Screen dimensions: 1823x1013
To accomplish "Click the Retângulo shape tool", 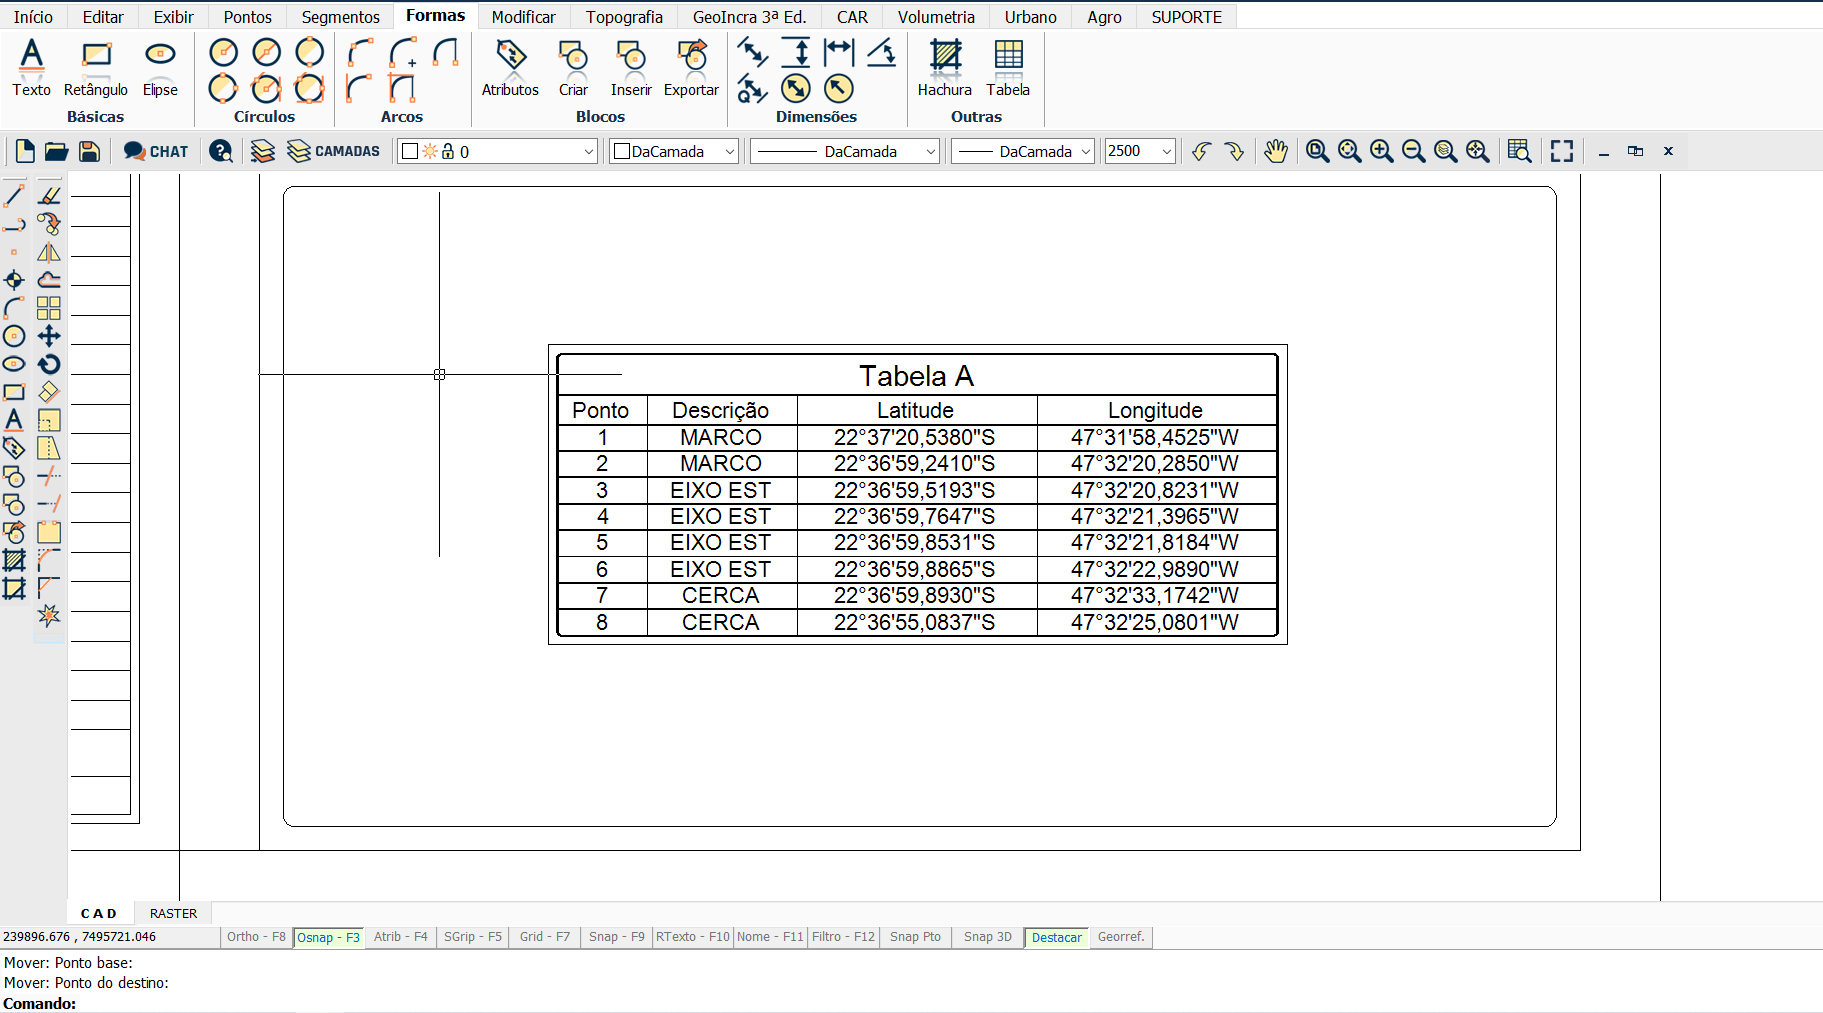I will tap(96, 67).
